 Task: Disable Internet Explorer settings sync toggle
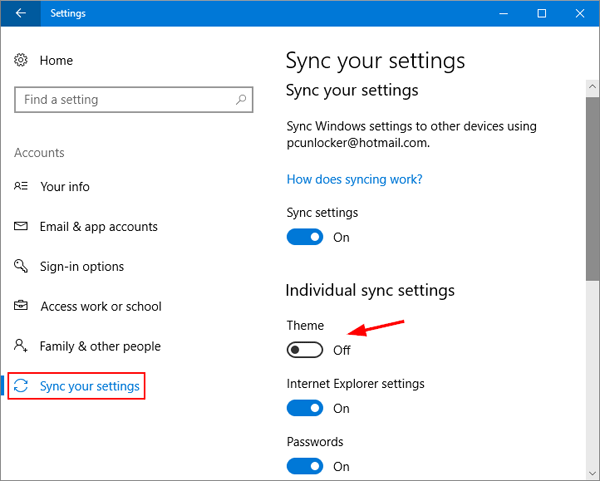click(305, 408)
